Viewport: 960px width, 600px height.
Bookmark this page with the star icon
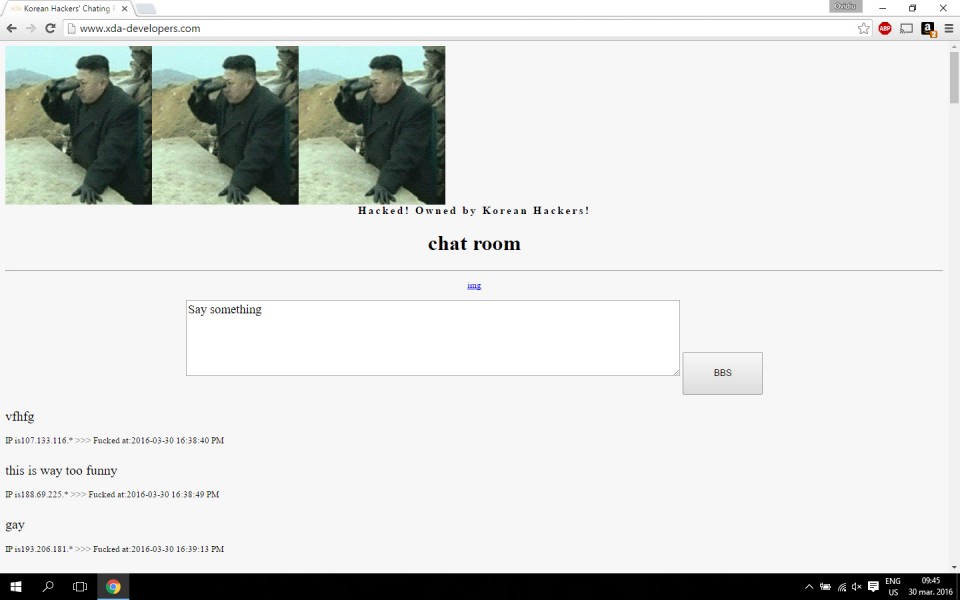click(863, 28)
